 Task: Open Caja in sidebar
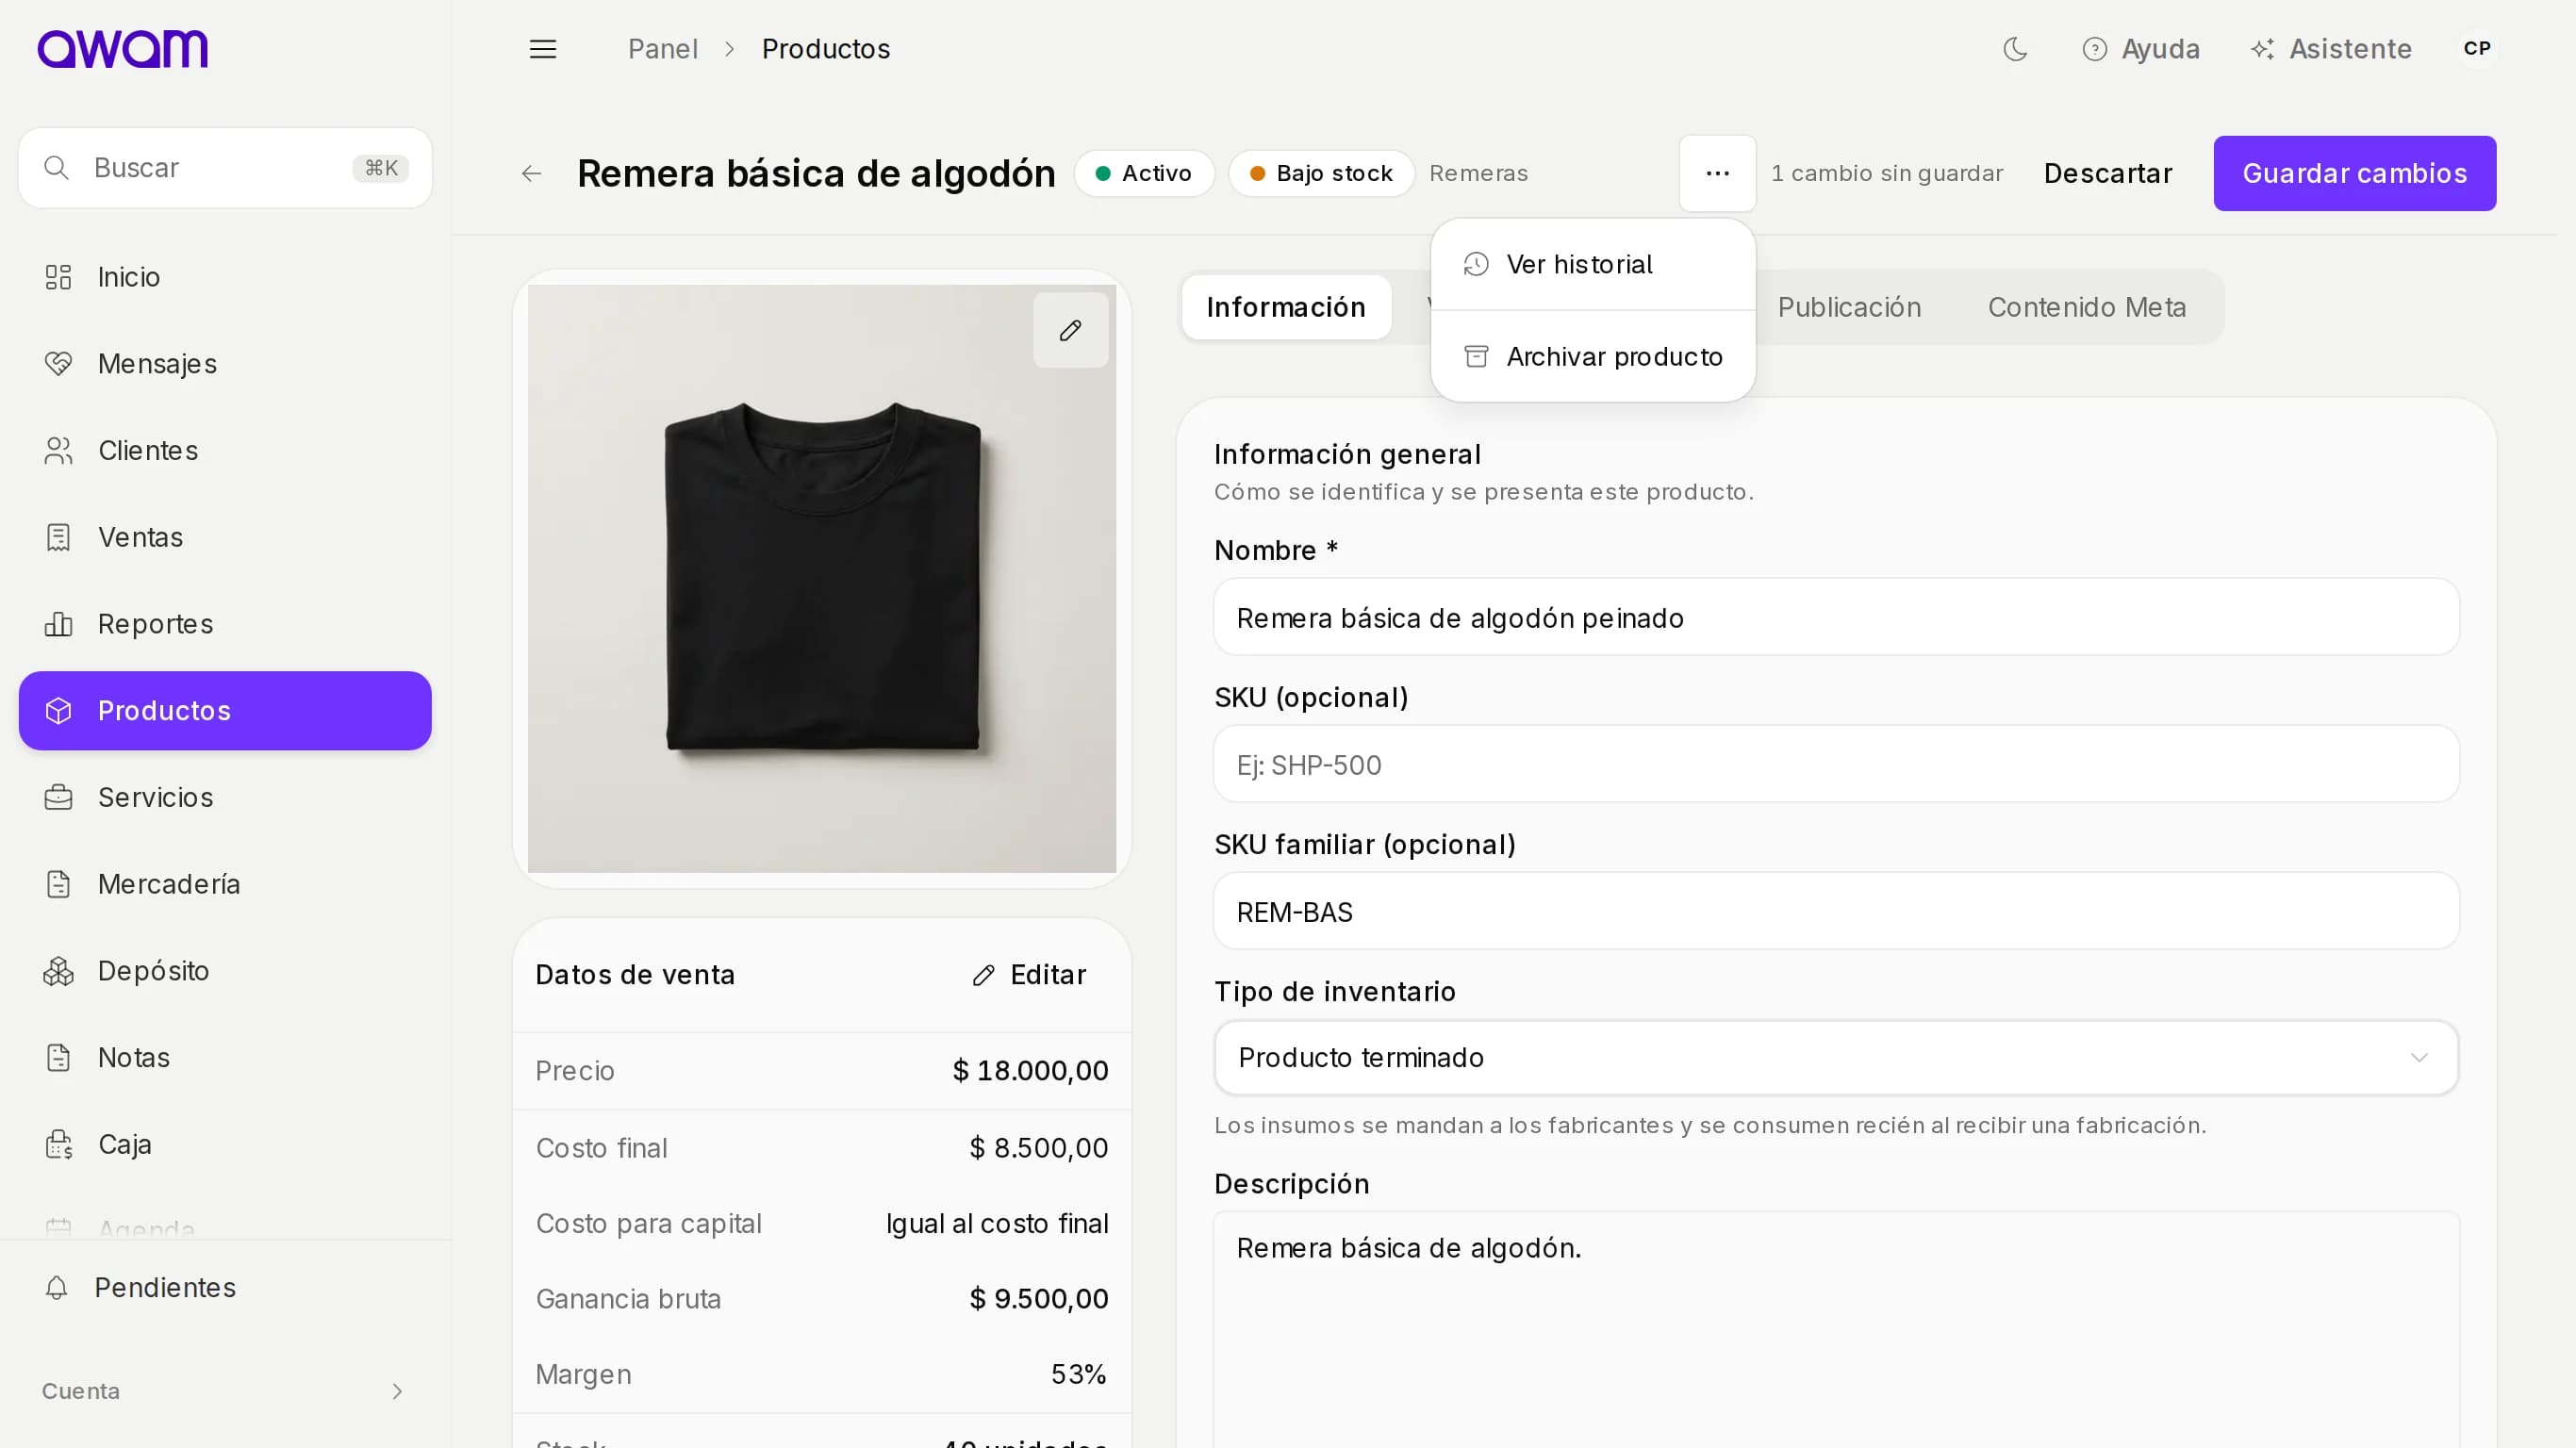(225, 1145)
